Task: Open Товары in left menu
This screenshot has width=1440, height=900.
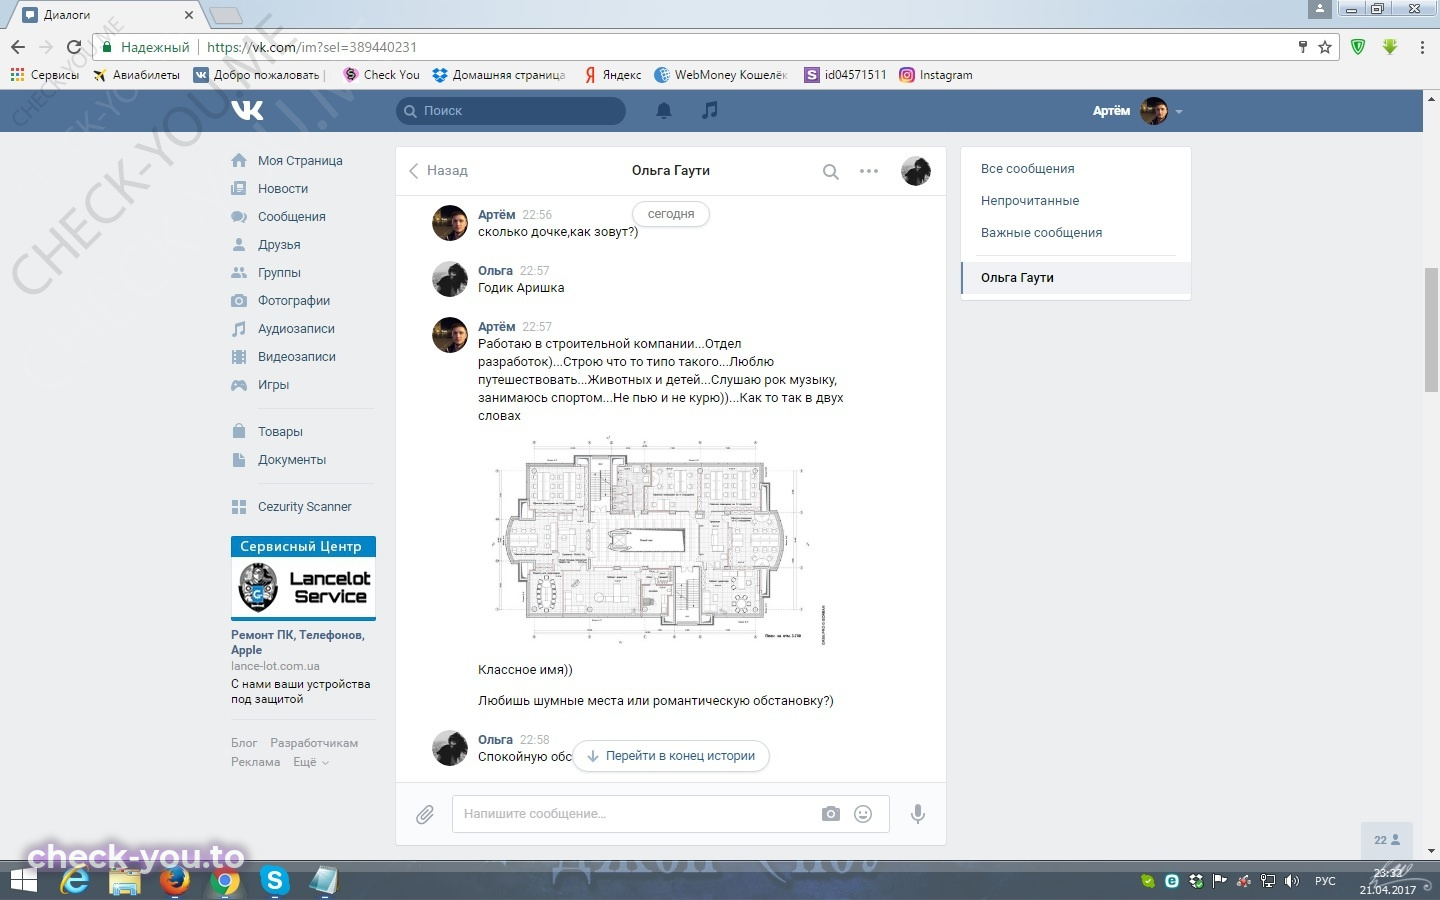Action: pos(280,432)
